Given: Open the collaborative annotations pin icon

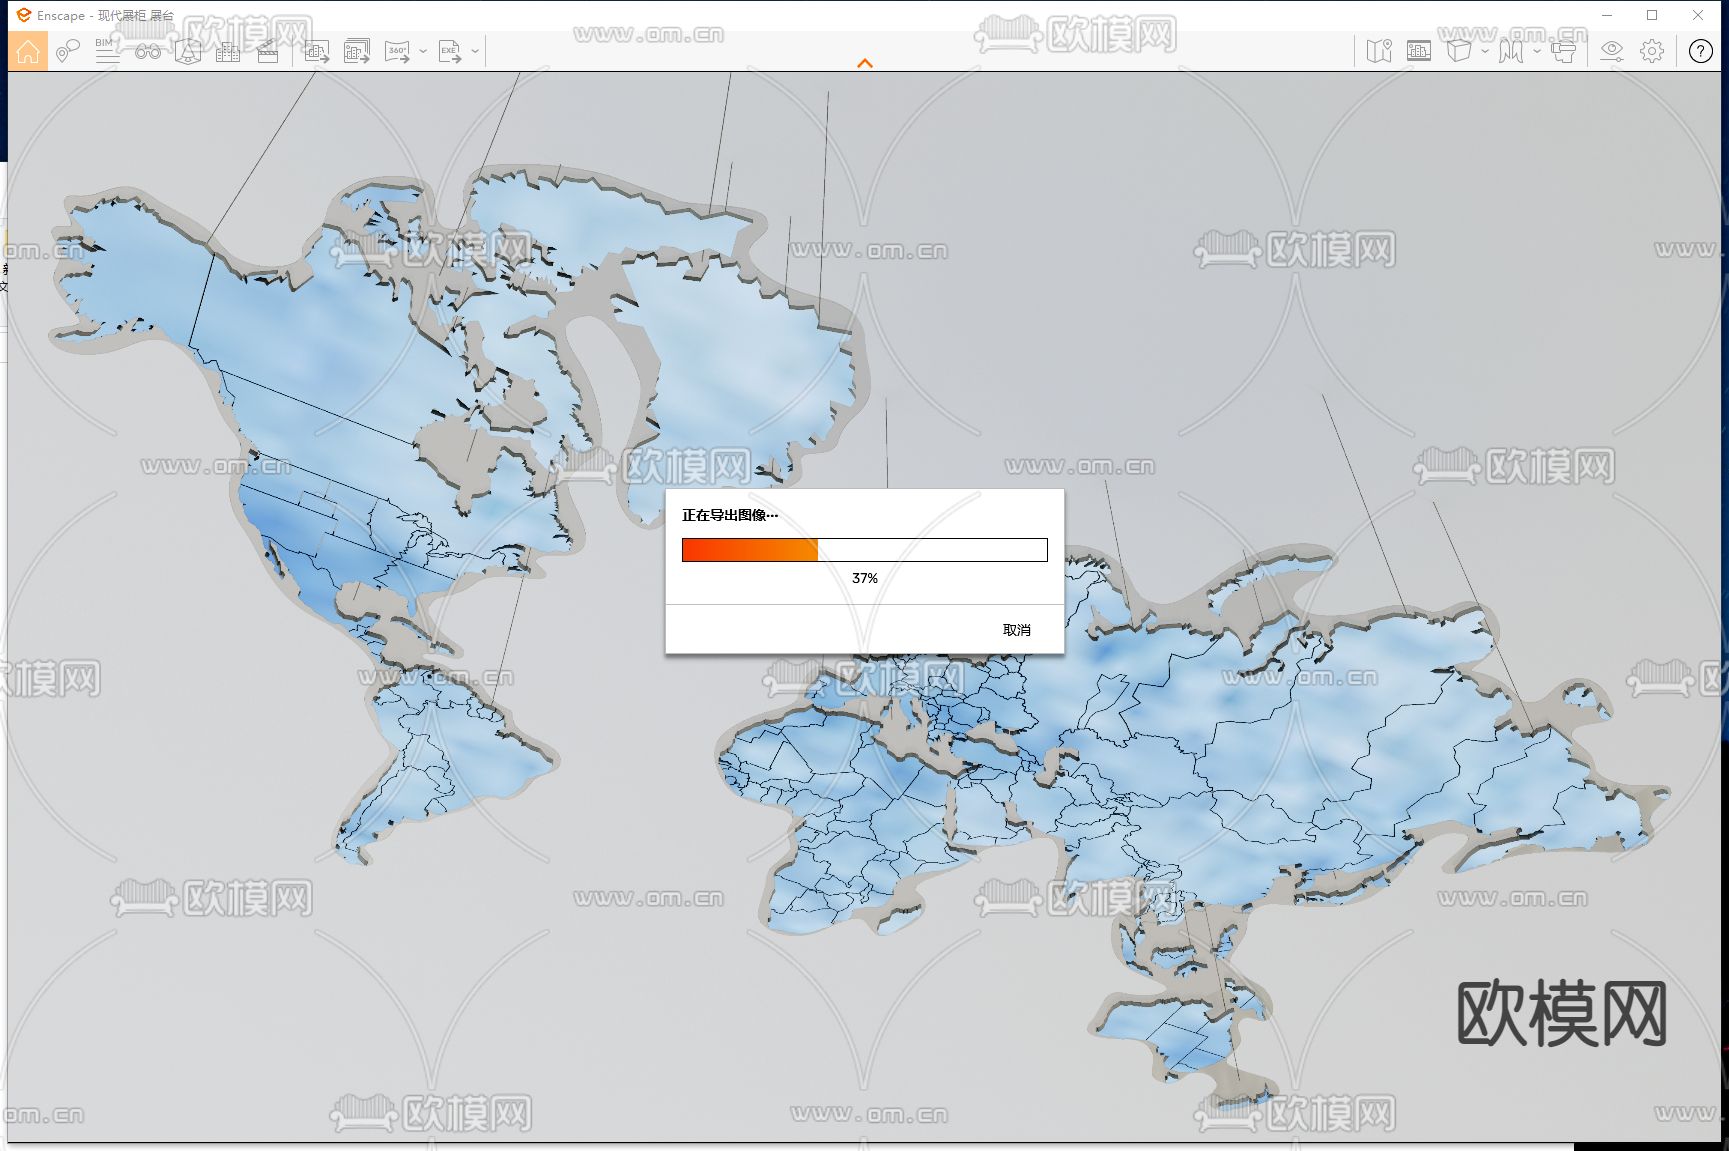Looking at the screenshot, I should 67,51.
